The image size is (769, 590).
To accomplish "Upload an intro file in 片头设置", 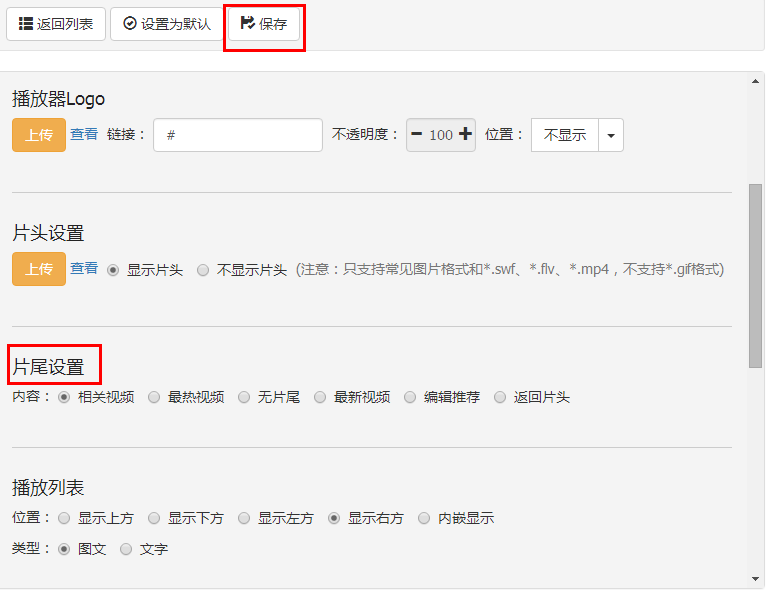I will [39, 269].
